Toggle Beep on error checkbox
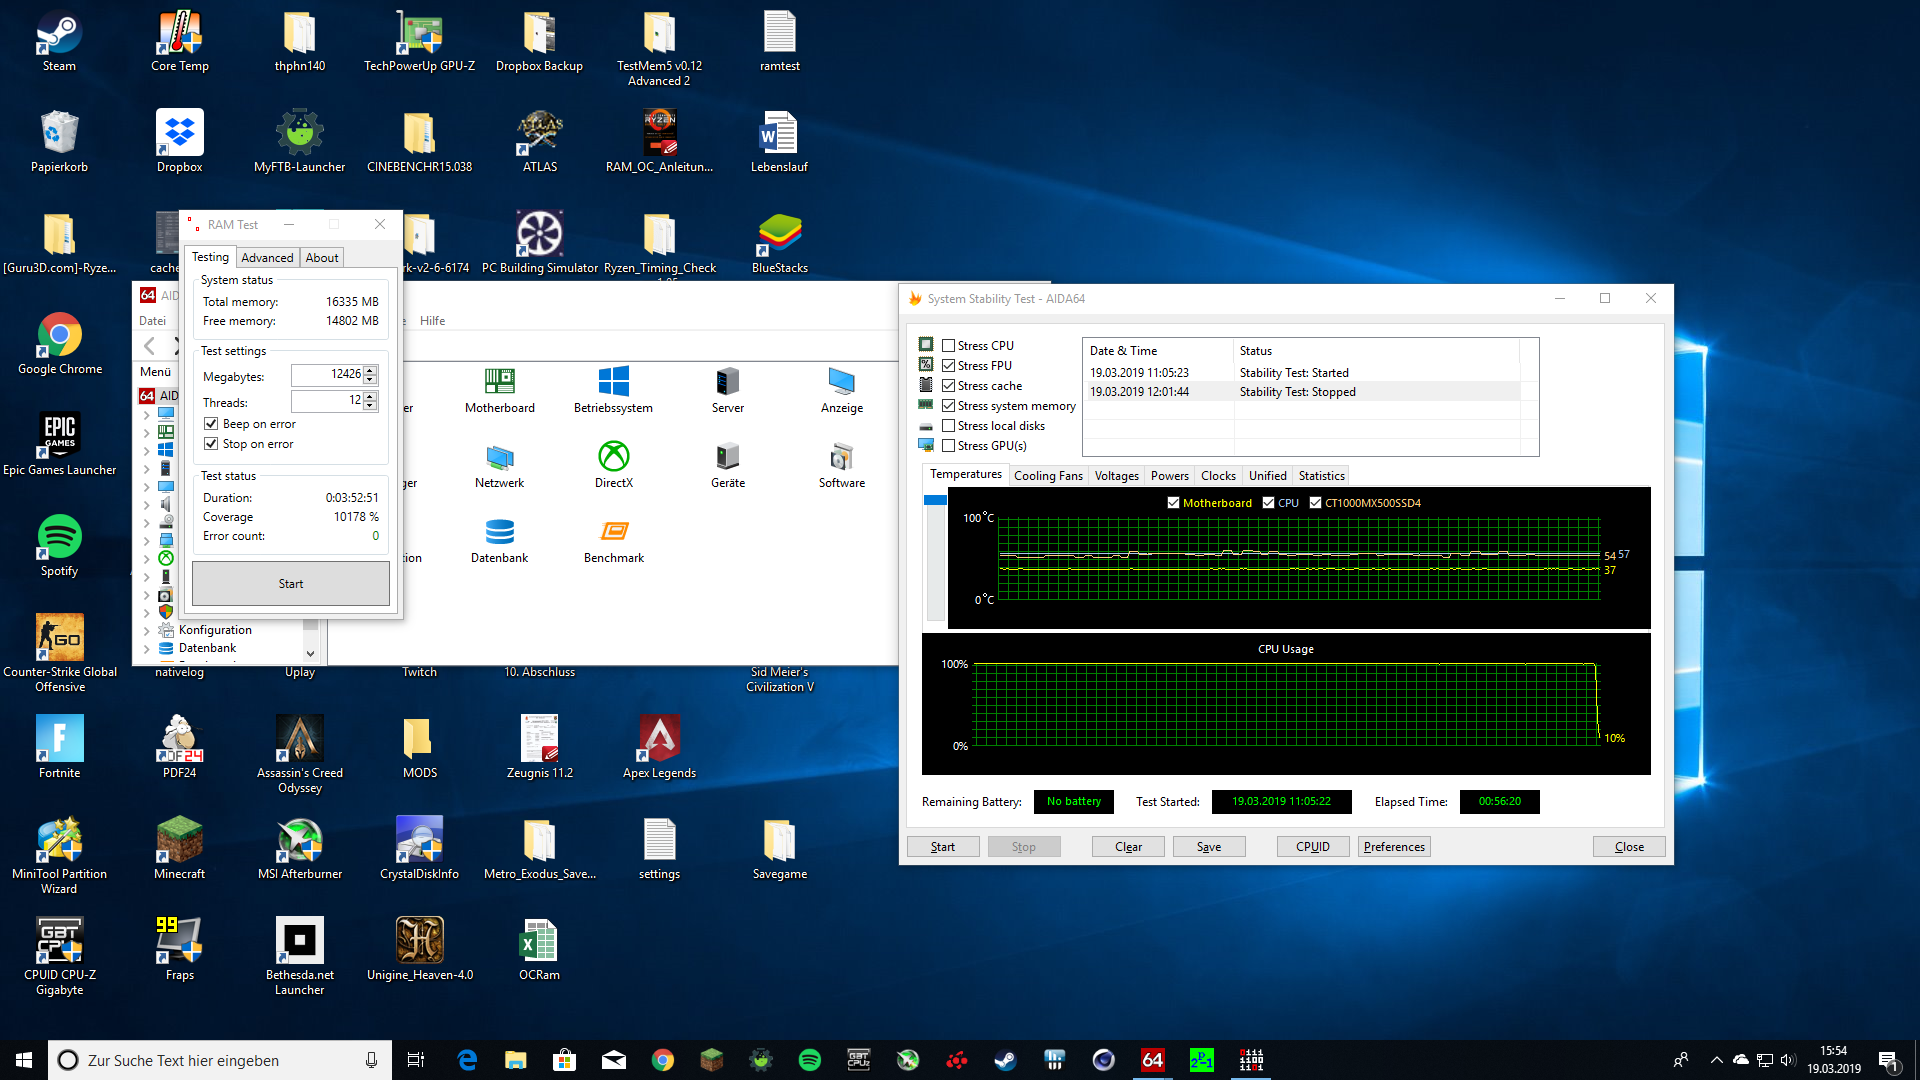 [x=211, y=424]
